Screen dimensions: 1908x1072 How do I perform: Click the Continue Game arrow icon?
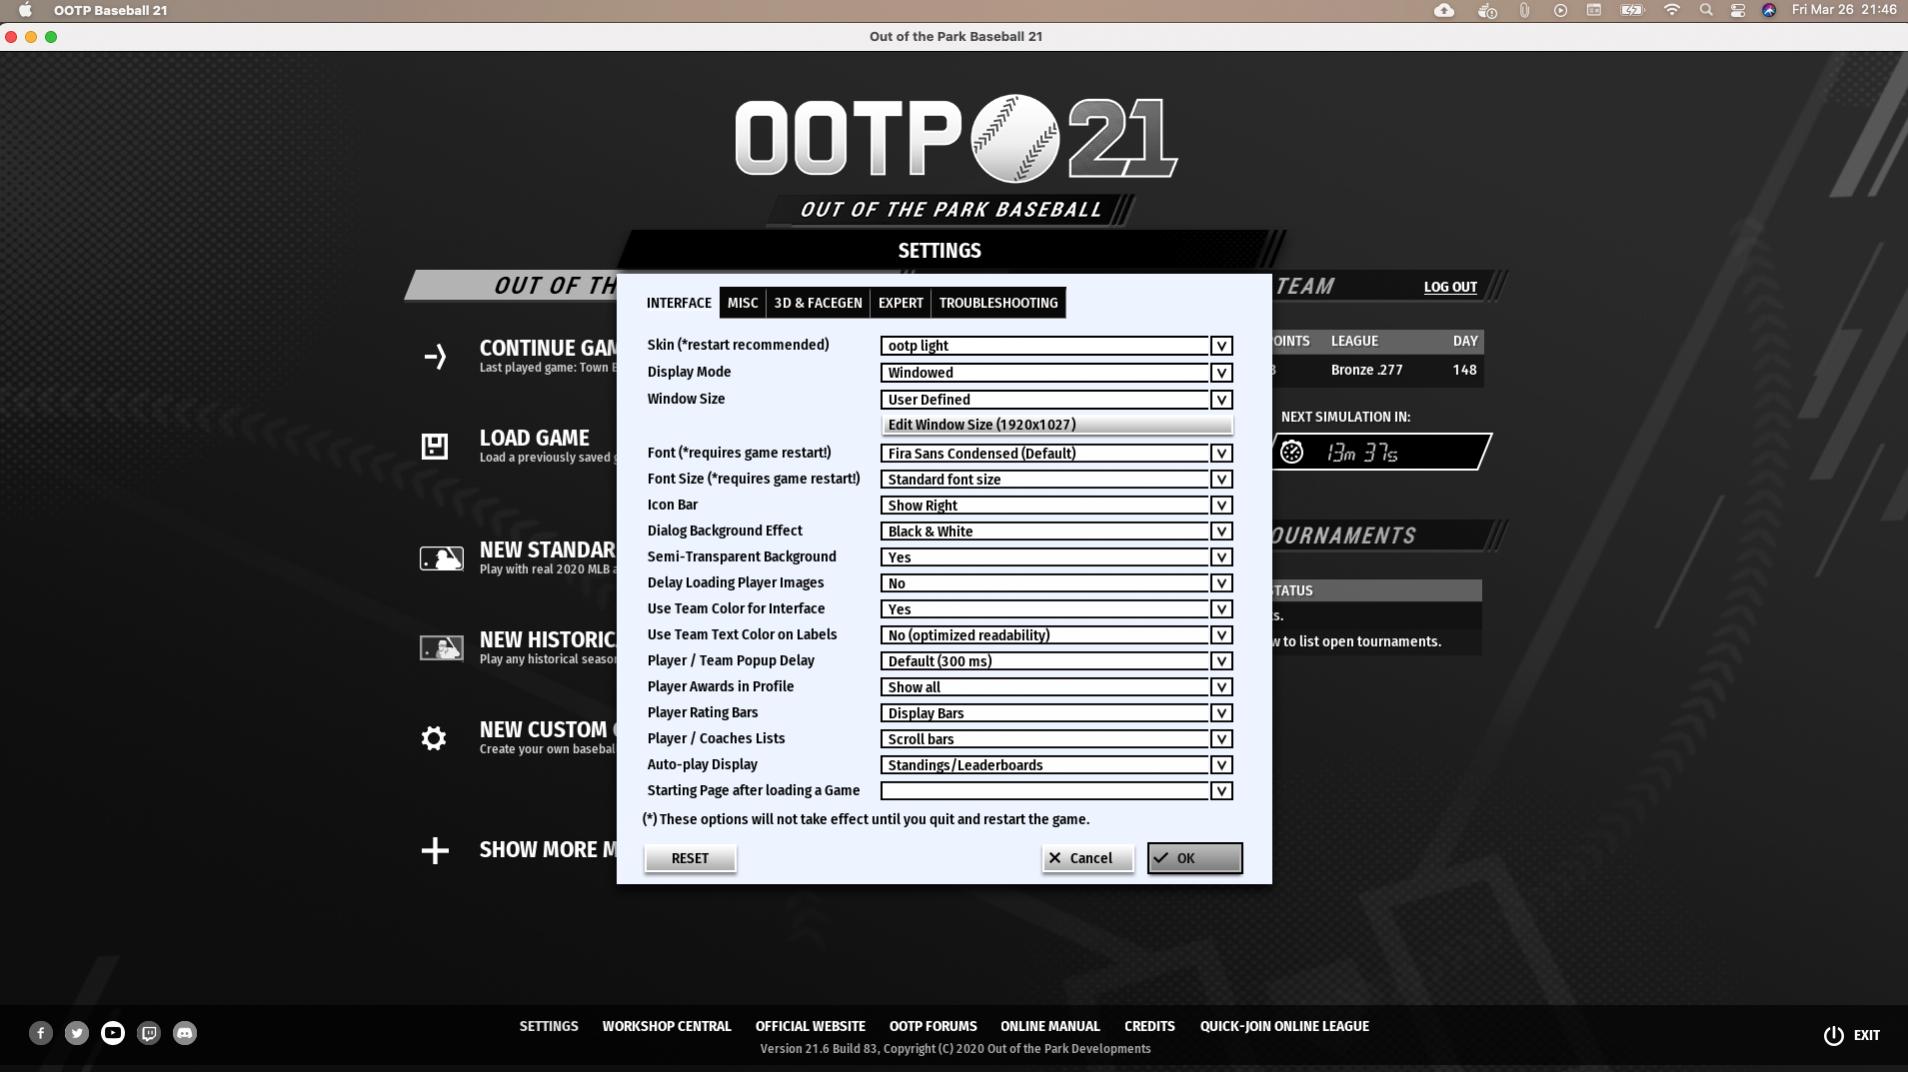click(x=435, y=356)
